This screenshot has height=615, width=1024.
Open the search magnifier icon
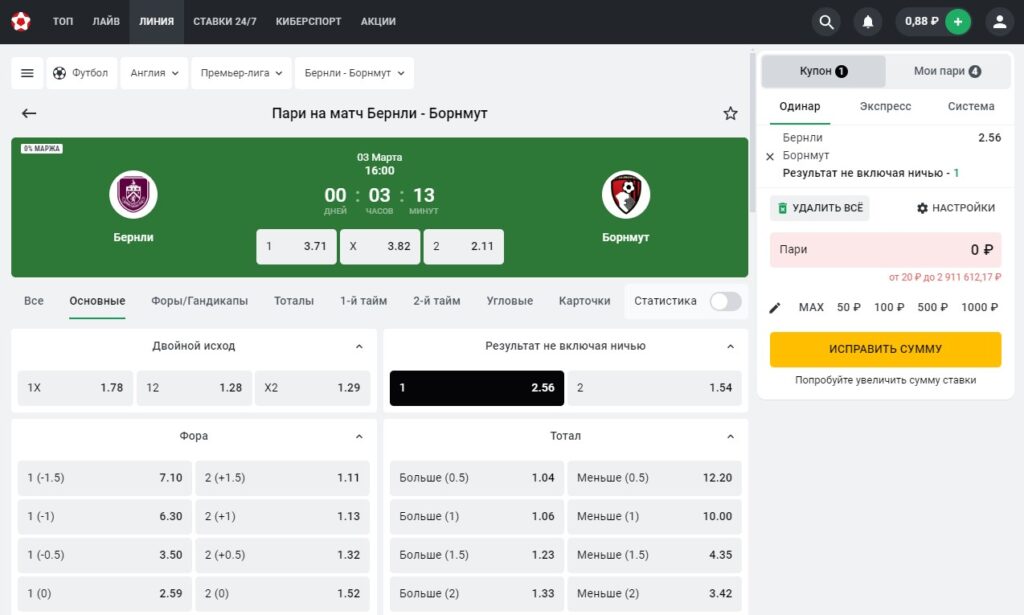pyautogui.click(x=826, y=22)
